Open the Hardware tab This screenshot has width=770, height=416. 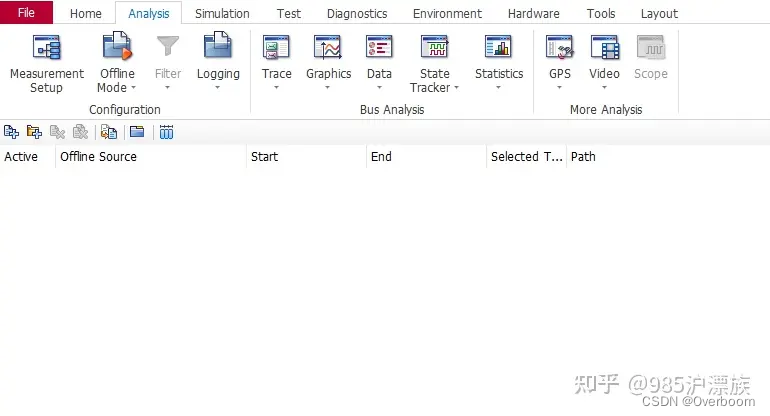tap(534, 13)
